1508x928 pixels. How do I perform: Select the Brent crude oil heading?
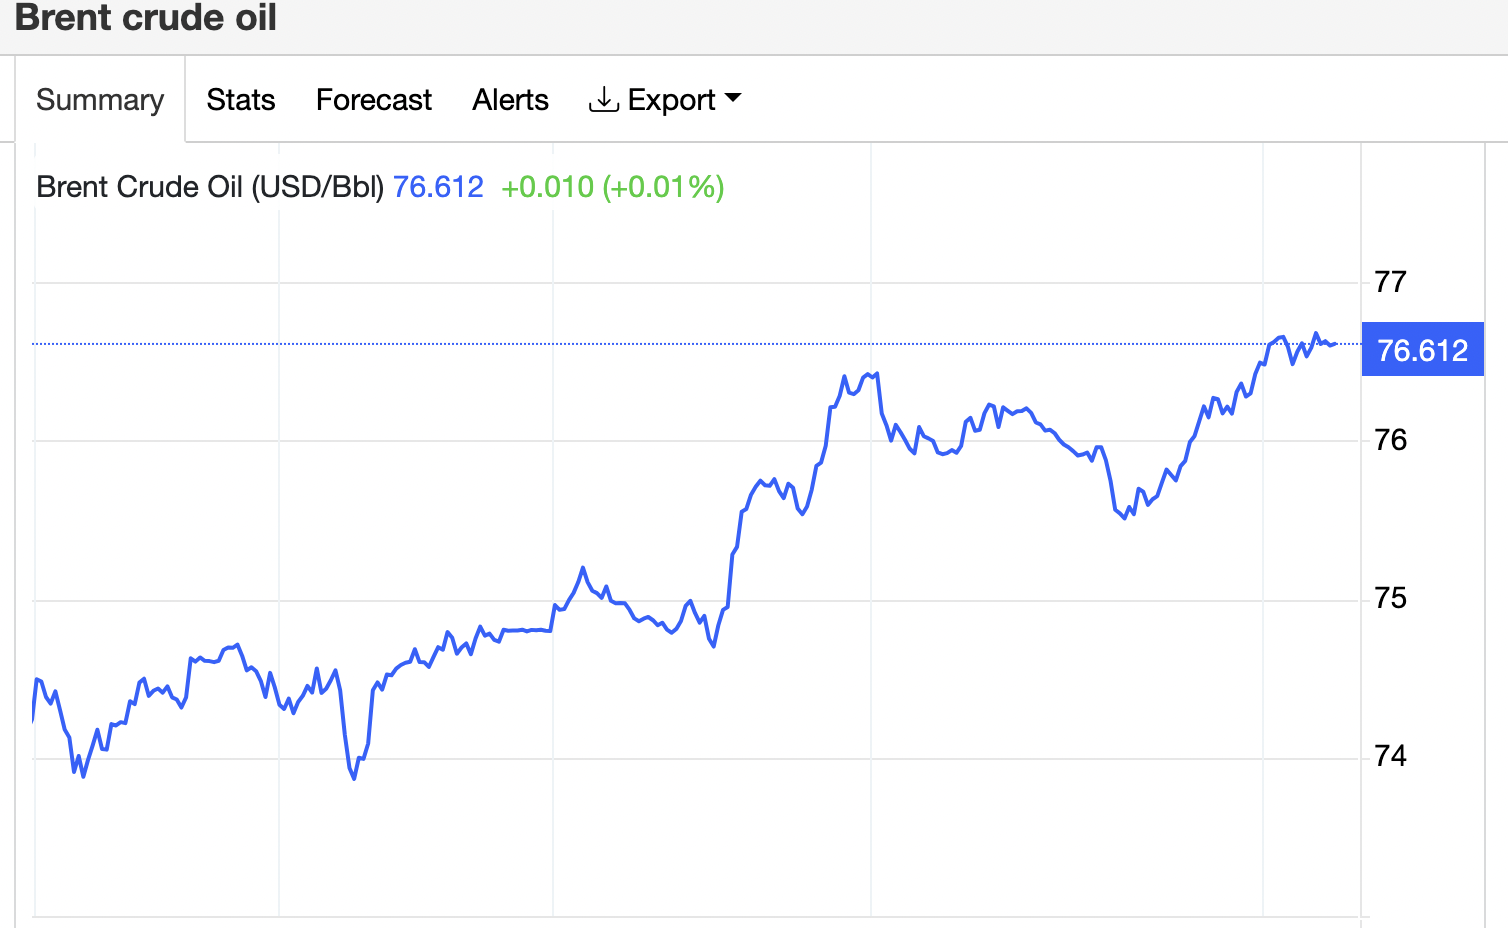click(146, 18)
